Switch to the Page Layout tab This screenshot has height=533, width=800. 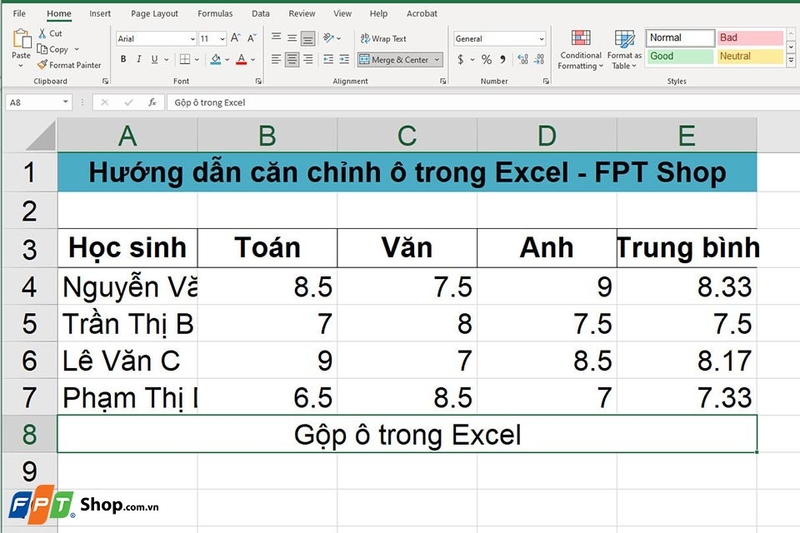[x=155, y=14]
